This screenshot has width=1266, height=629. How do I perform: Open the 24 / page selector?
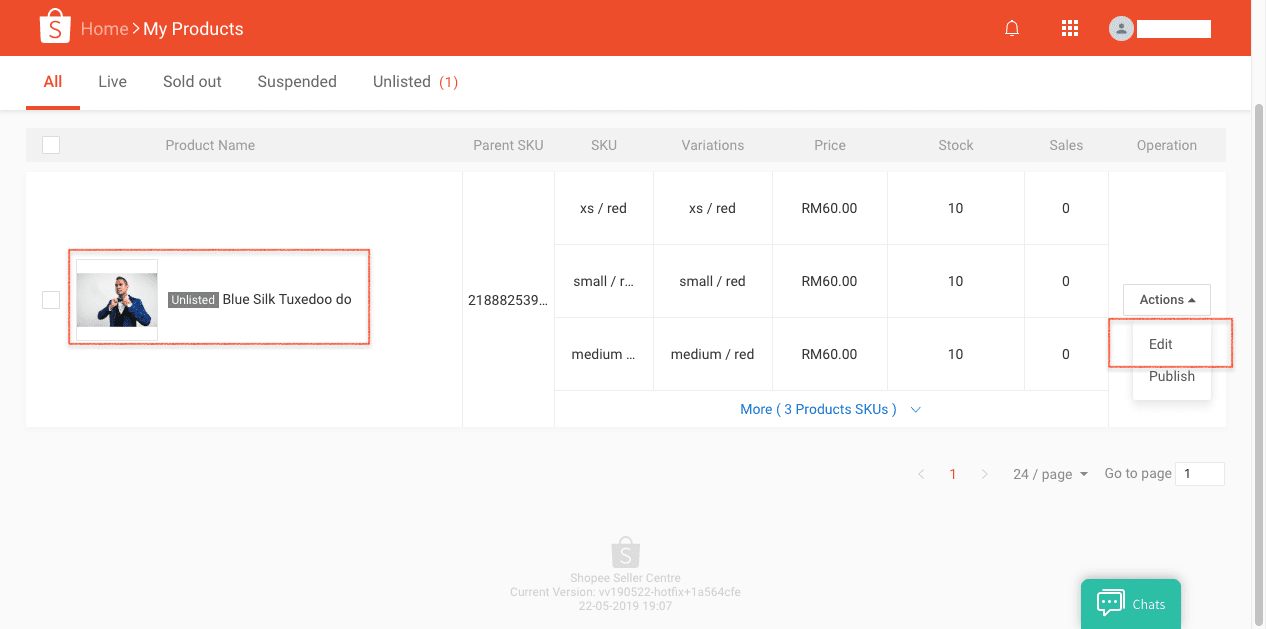point(1050,474)
